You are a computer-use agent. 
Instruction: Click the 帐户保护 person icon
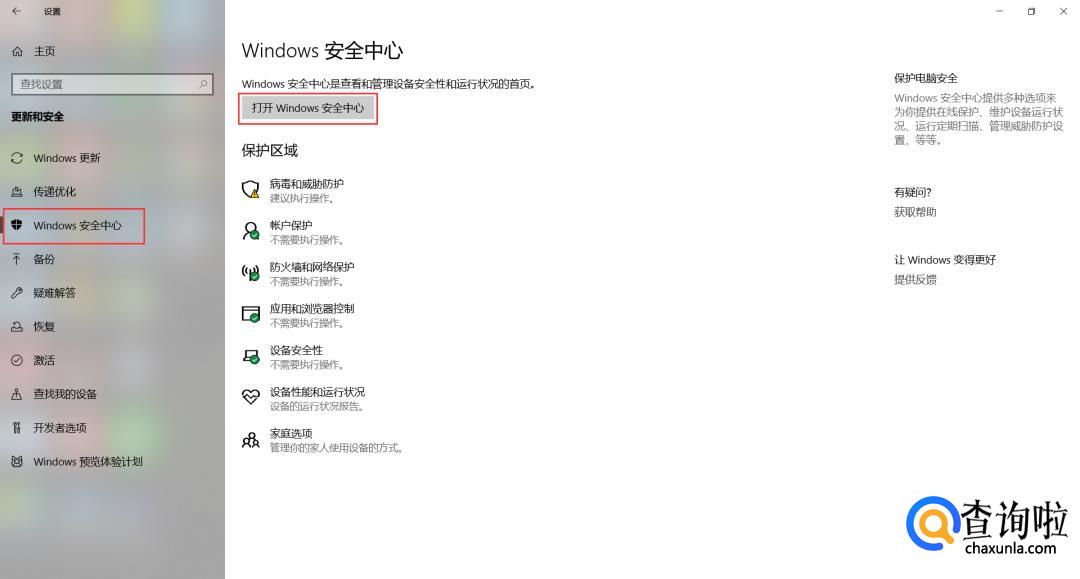point(251,231)
